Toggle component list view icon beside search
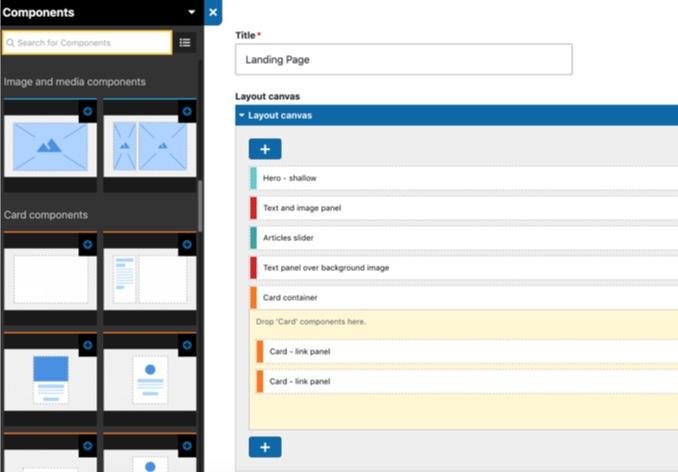The width and height of the screenshot is (678, 472). pos(185,43)
